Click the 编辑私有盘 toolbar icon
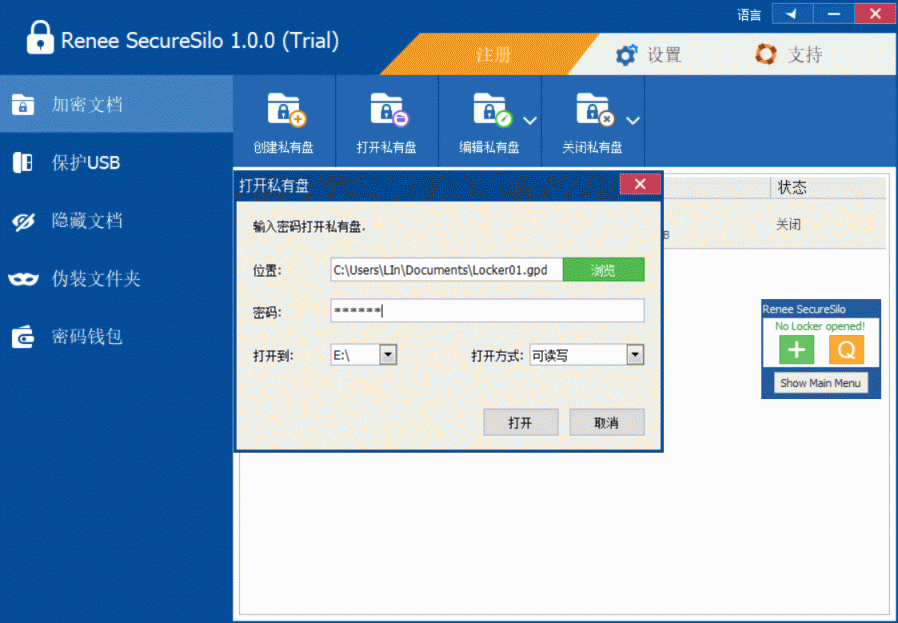Image resolution: width=898 pixels, height=623 pixels. click(x=492, y=109)
